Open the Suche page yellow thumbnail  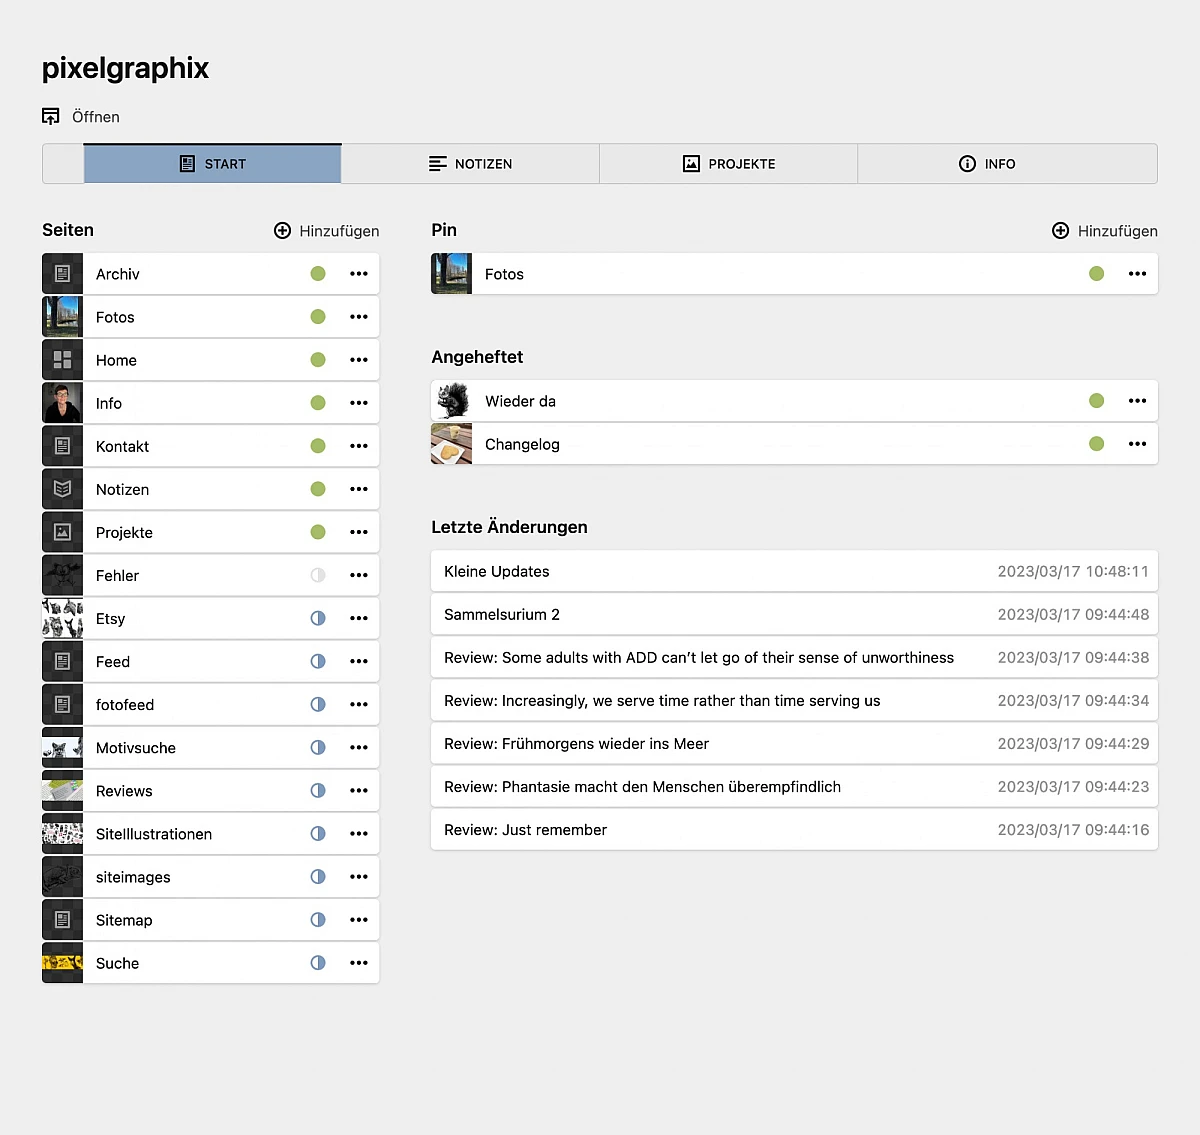point(62,962)
